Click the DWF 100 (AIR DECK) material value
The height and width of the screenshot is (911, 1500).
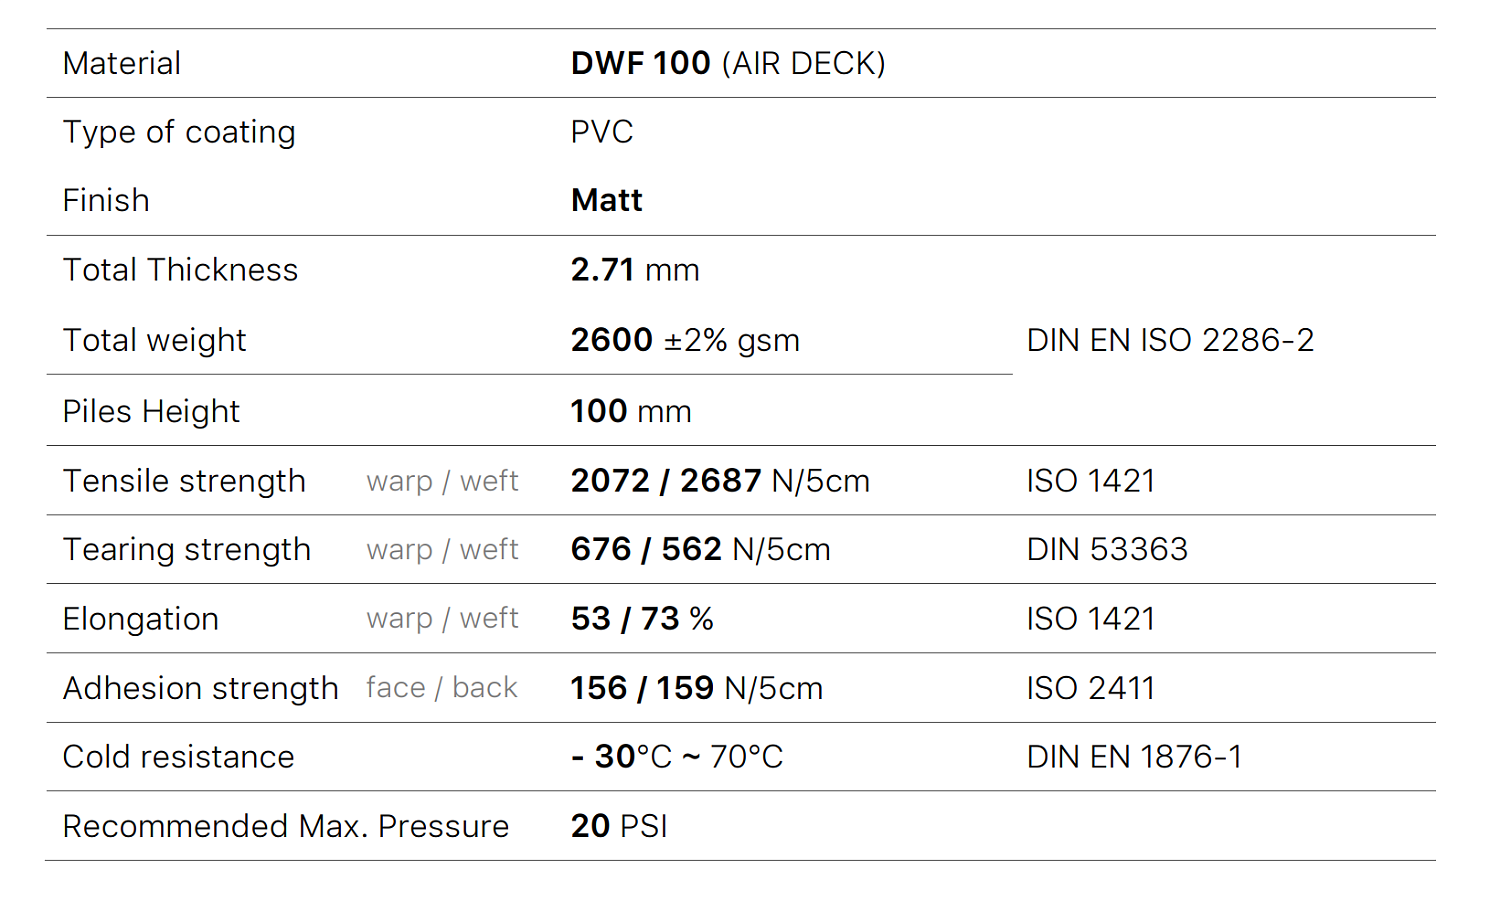[x=727, y=63]
